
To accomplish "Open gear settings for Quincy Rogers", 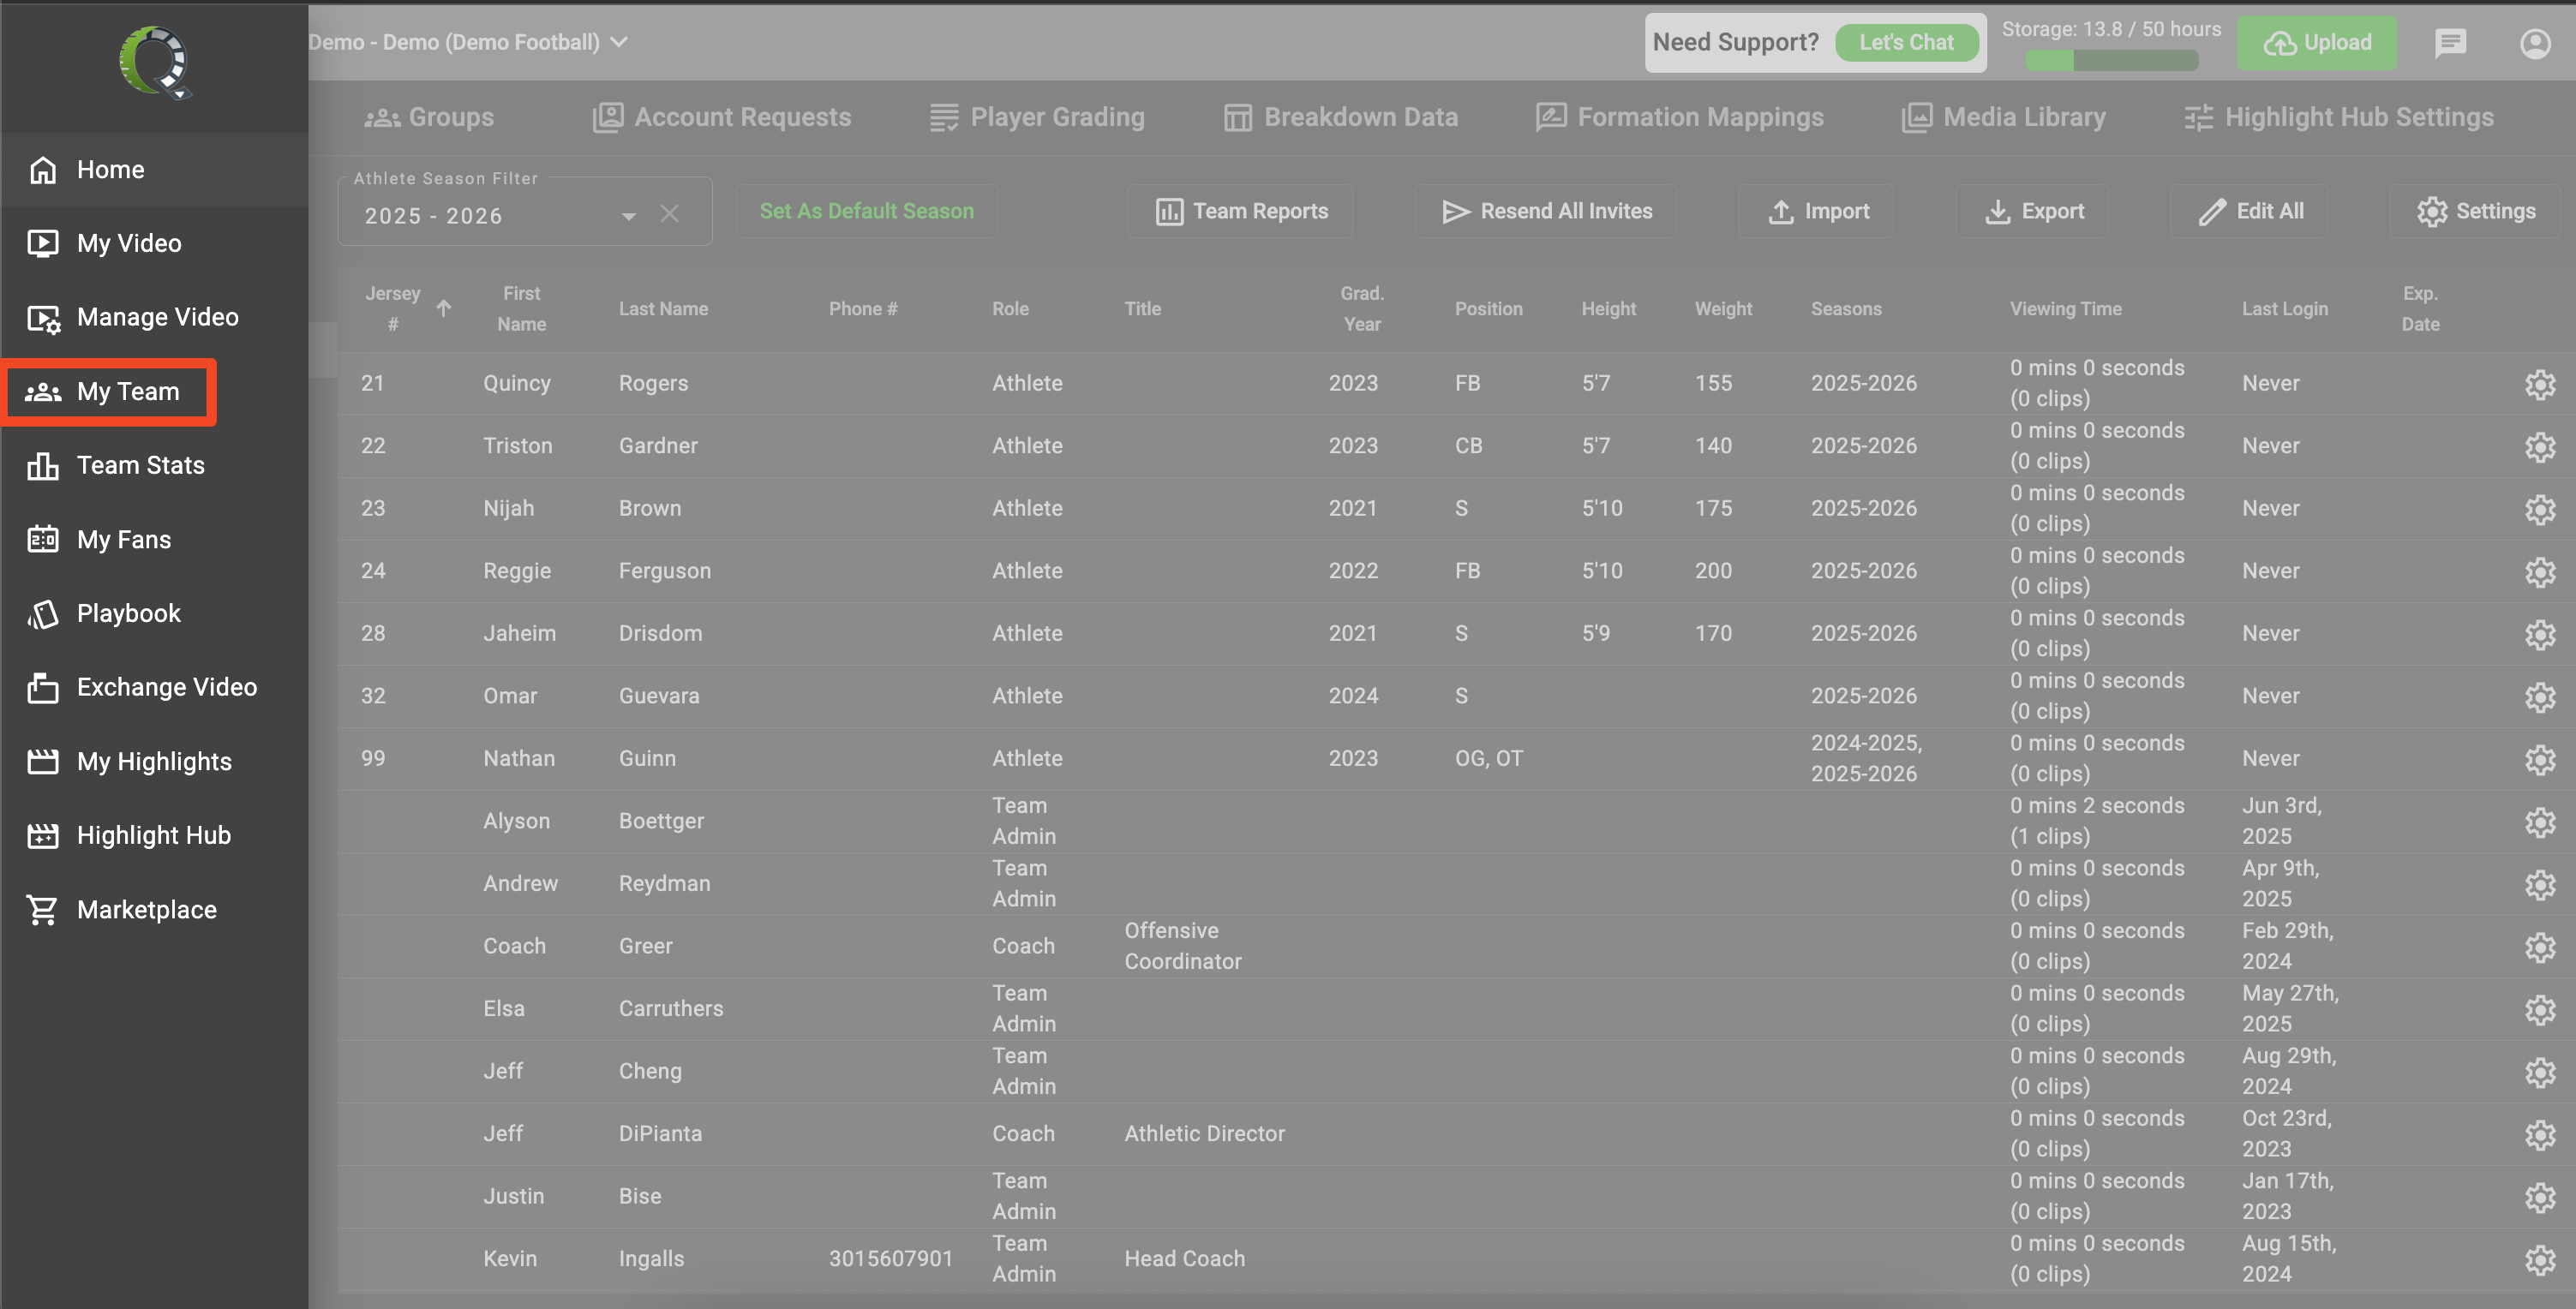I will [x=2540, y=384].
